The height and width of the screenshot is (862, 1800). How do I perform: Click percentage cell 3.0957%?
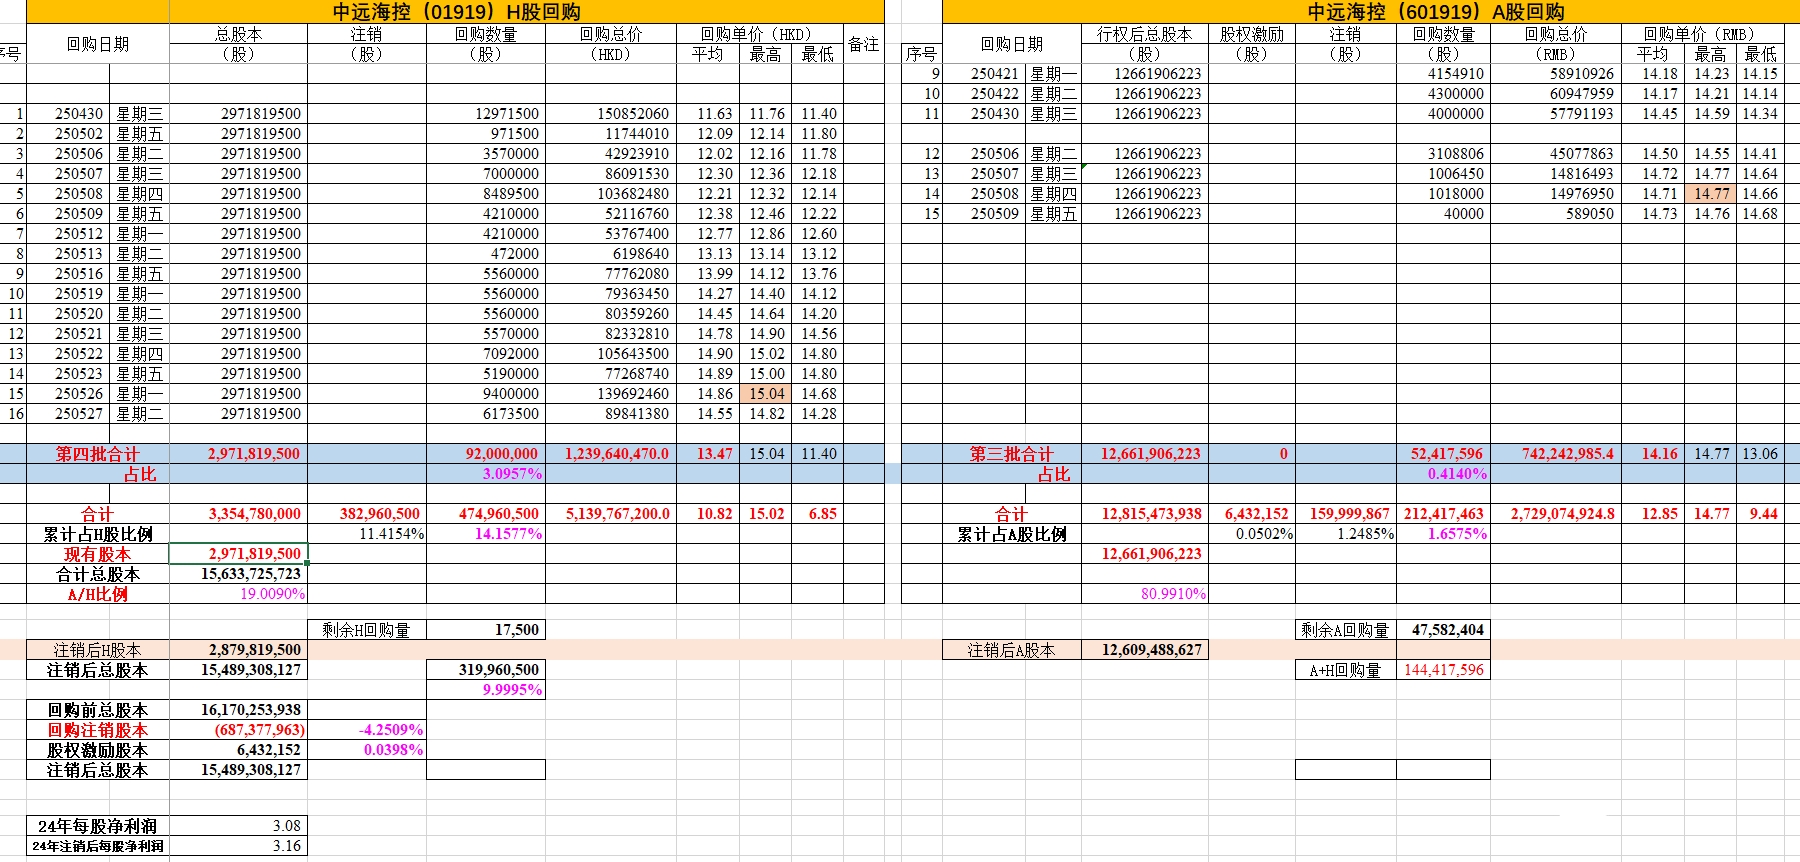(486, 474)
